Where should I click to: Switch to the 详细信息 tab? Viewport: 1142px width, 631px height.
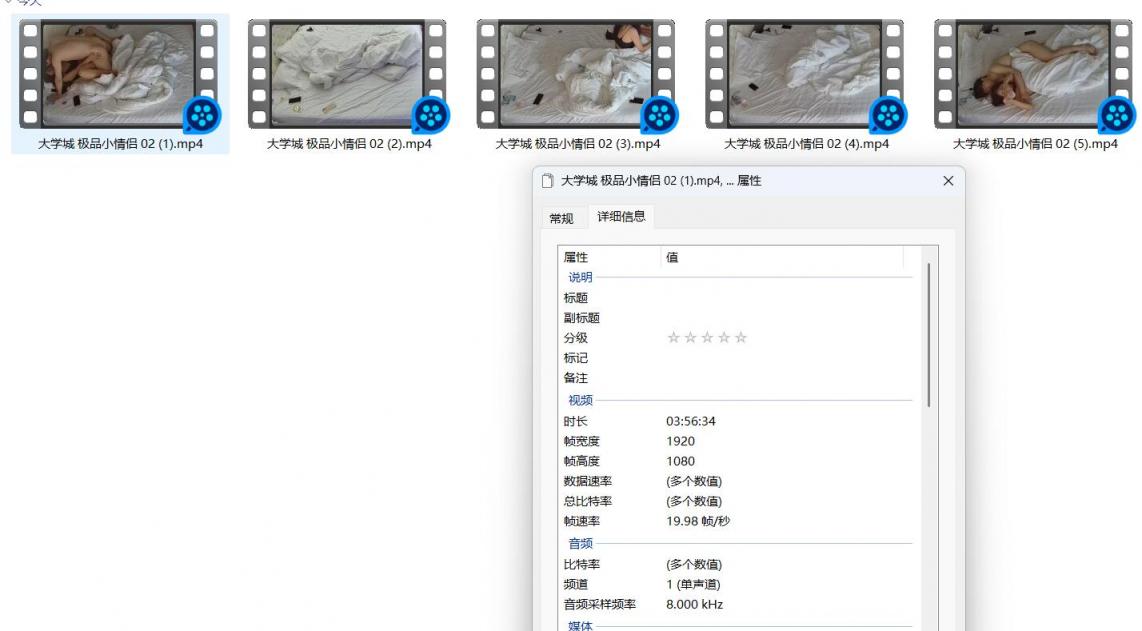pos(621,216)
